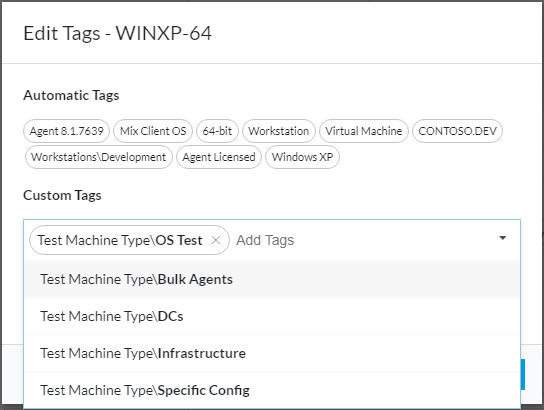Click the Workstations\Development tag chip
The height and width of the screenshot is (410, 544).
coord(99,157)
